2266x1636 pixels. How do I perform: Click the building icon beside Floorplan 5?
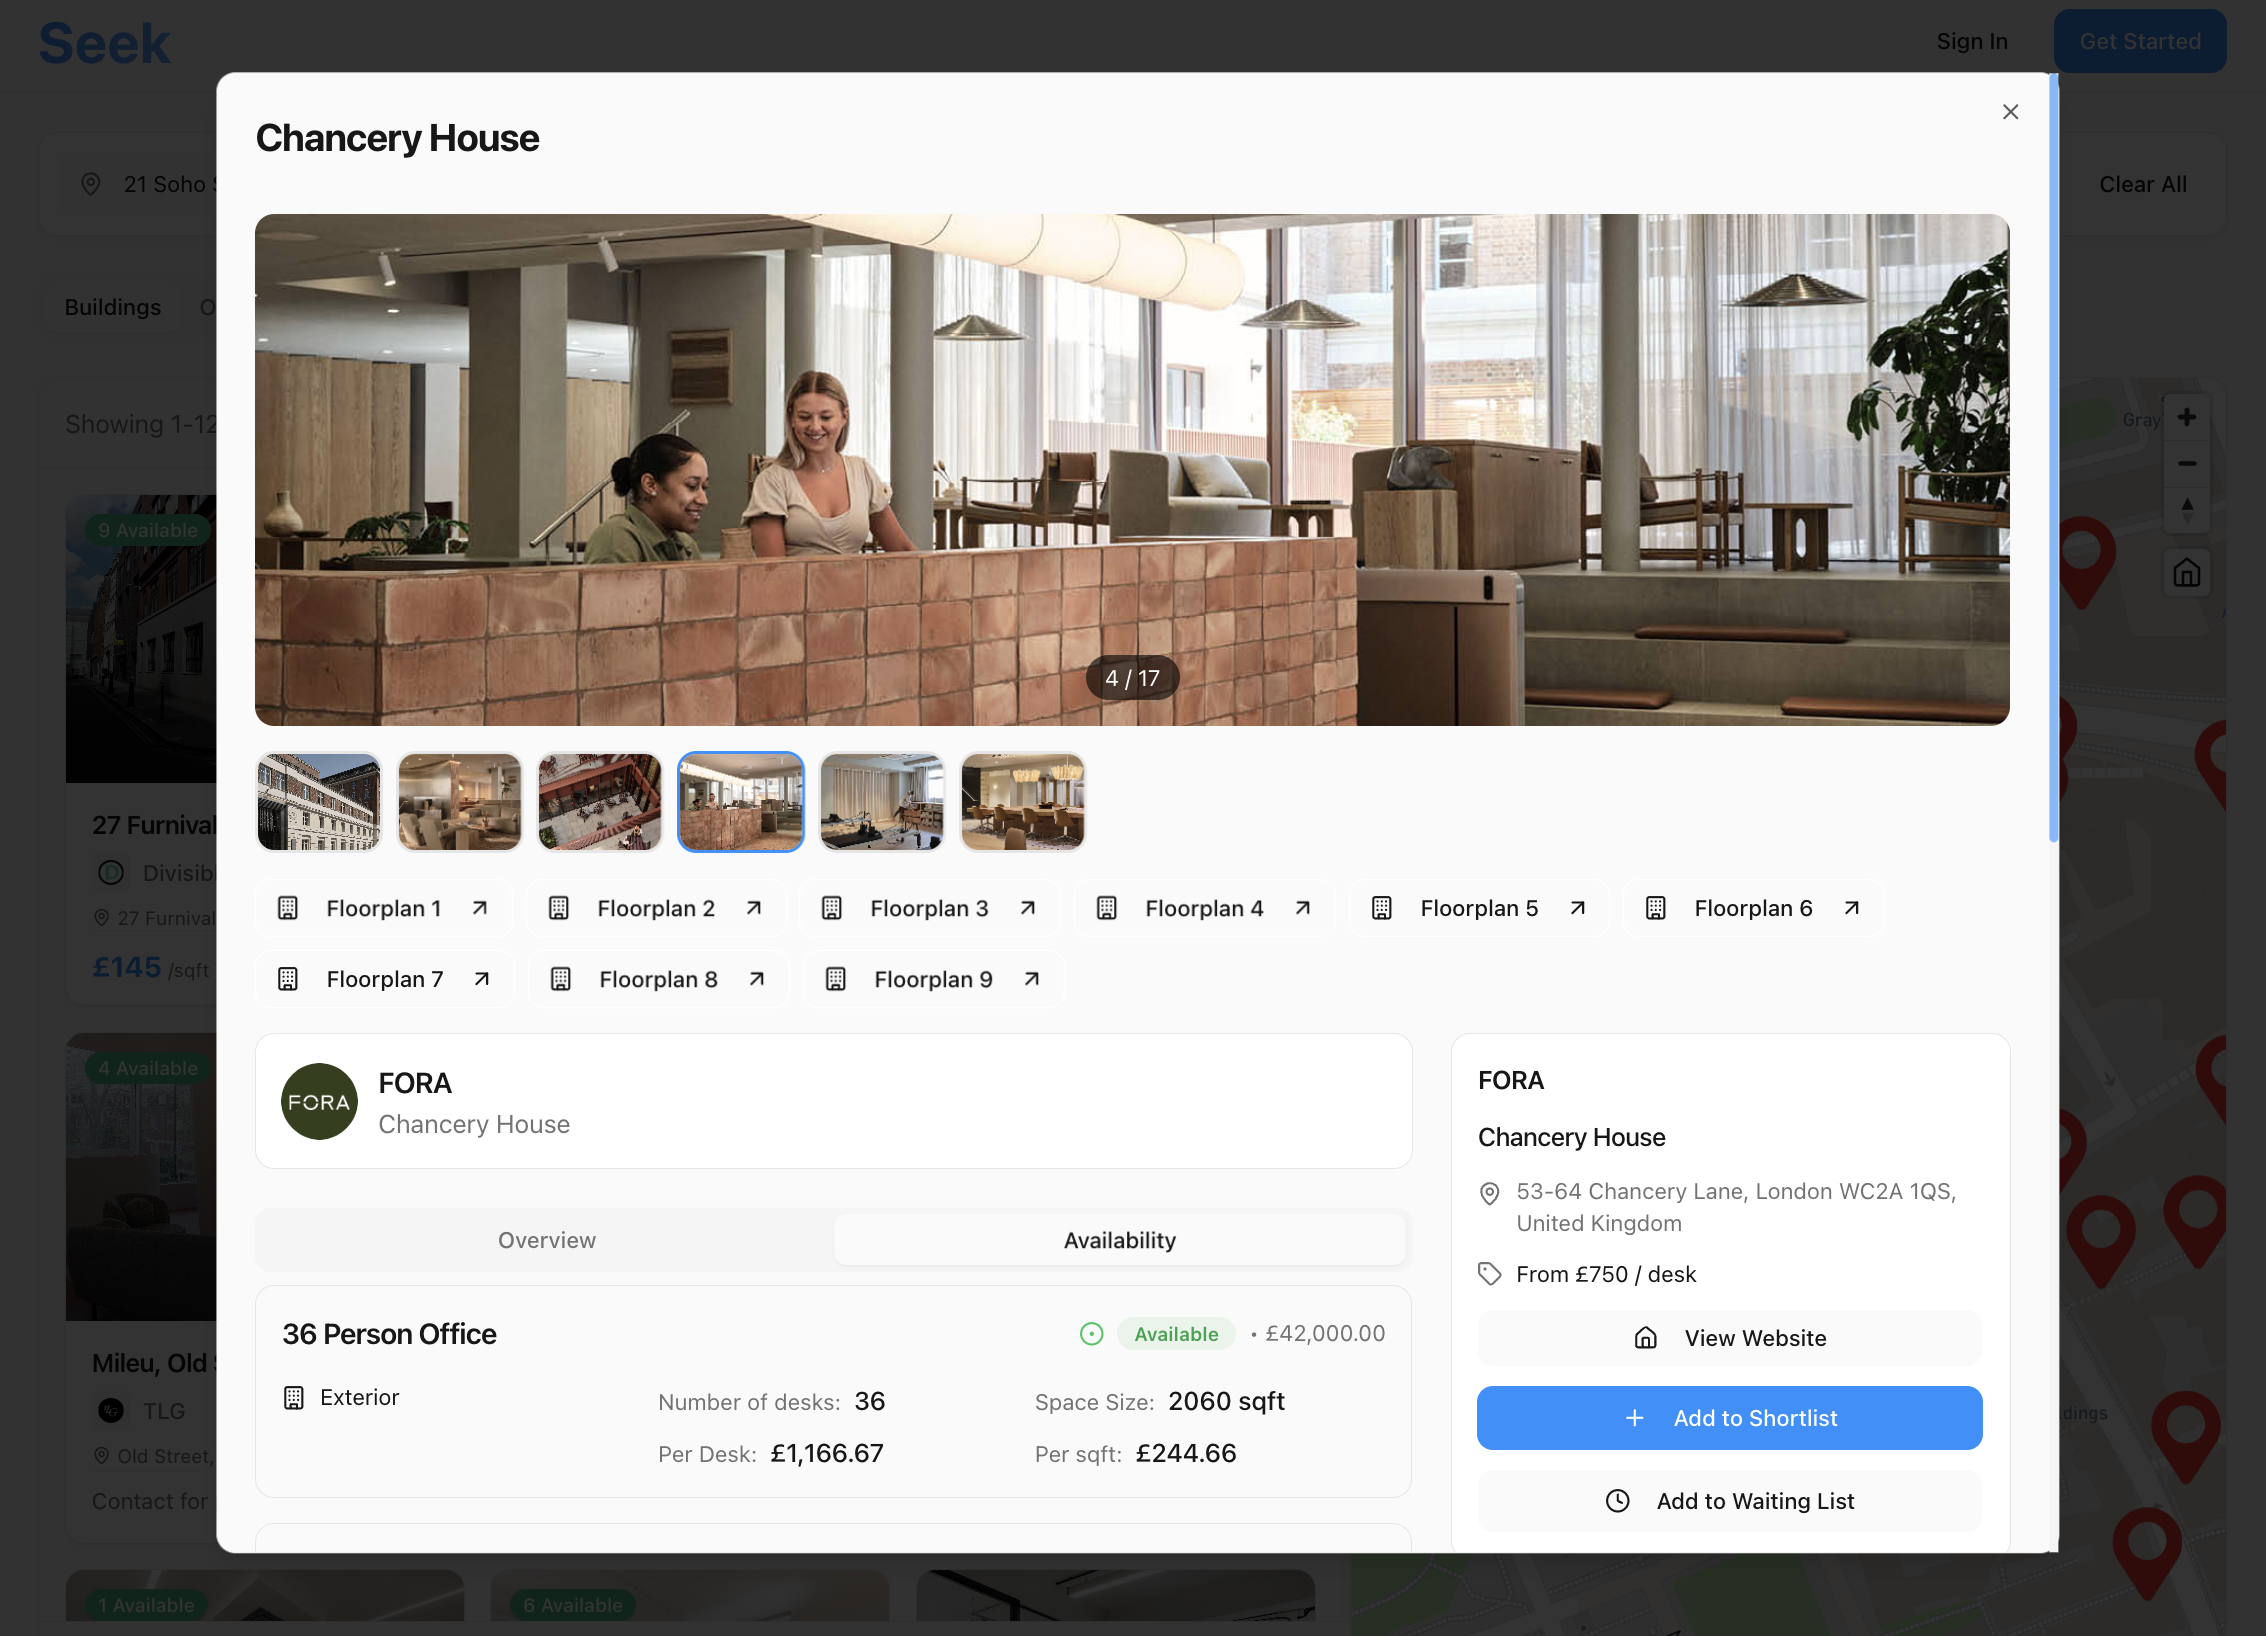tap(1382, 908)
